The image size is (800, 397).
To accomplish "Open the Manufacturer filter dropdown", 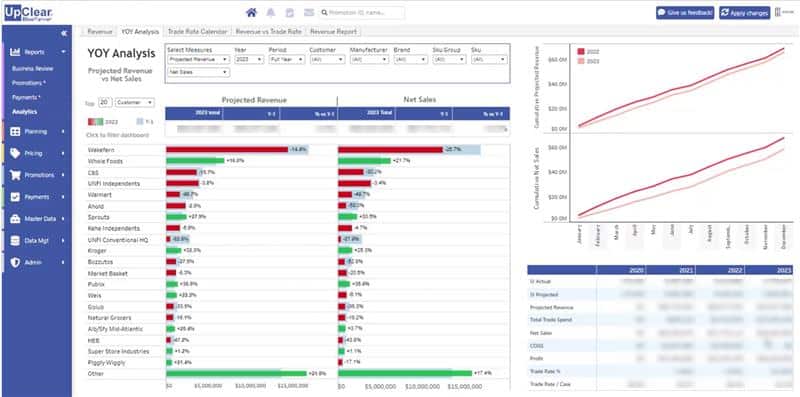I will (x=369, y=59).
